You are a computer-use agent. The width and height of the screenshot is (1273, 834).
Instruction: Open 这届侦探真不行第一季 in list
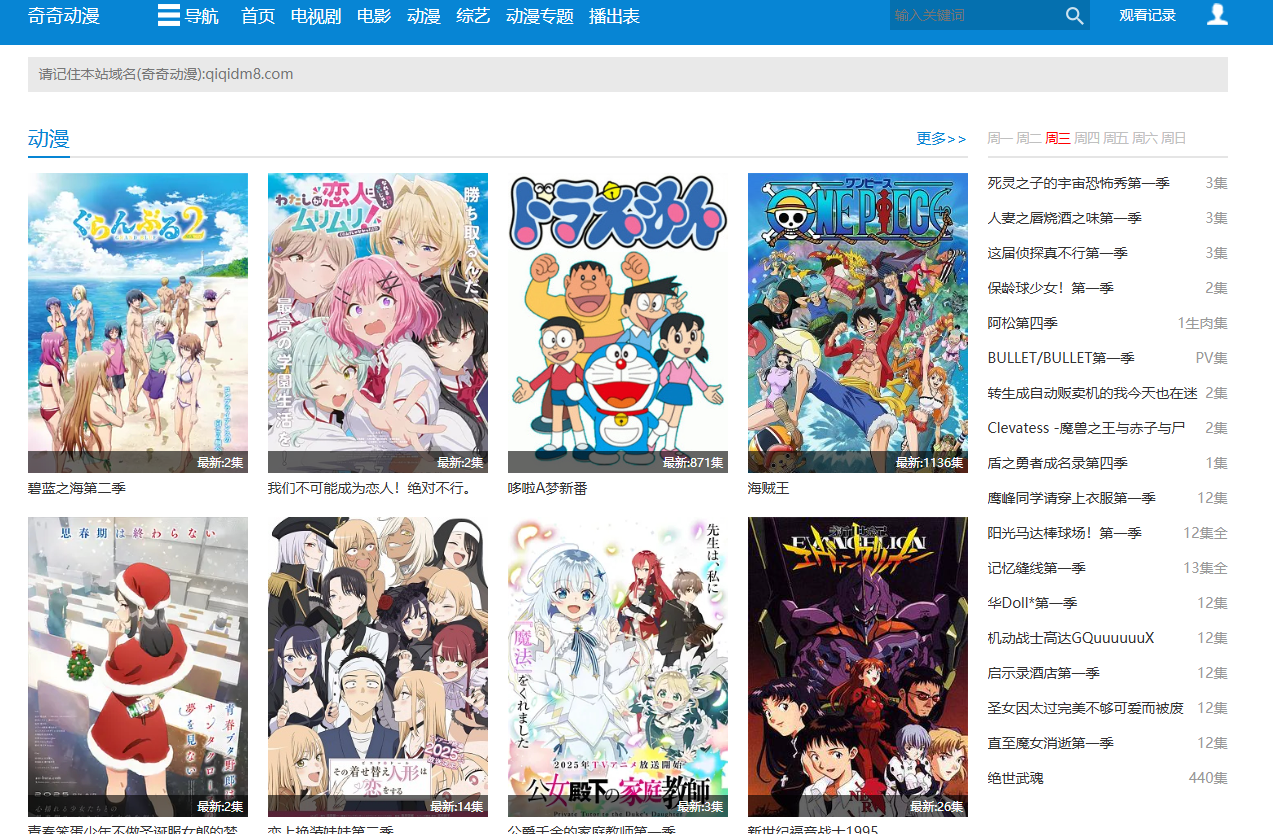click(x=1057, y=253)
